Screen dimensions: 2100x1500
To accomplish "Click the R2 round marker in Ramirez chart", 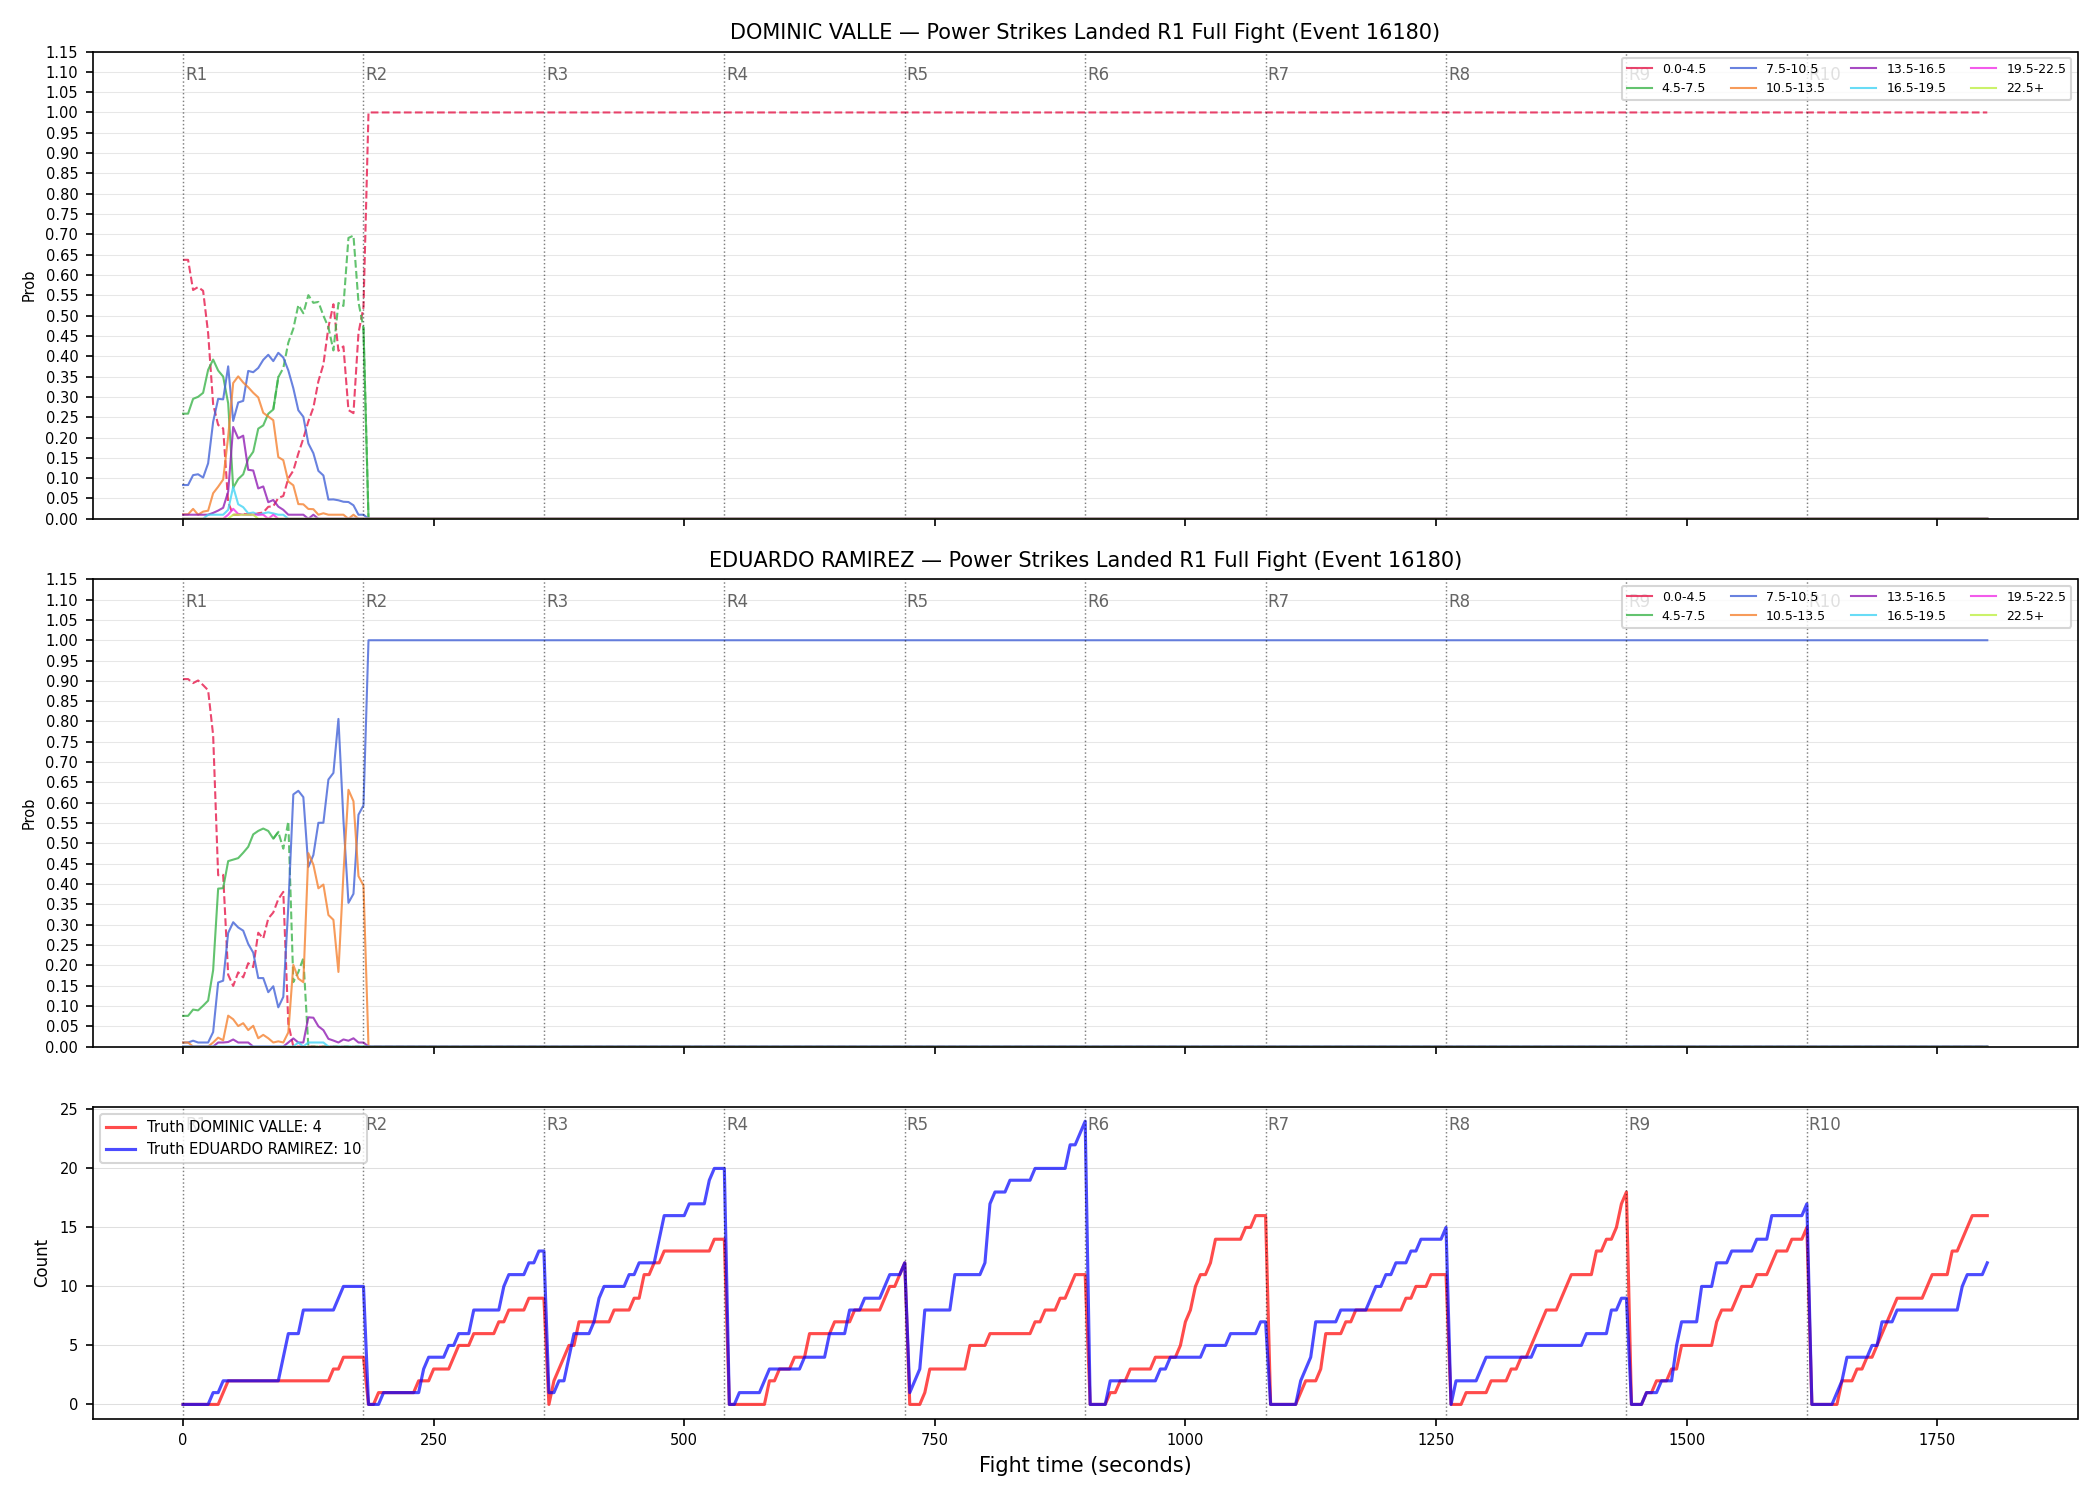I will point(376,601).
